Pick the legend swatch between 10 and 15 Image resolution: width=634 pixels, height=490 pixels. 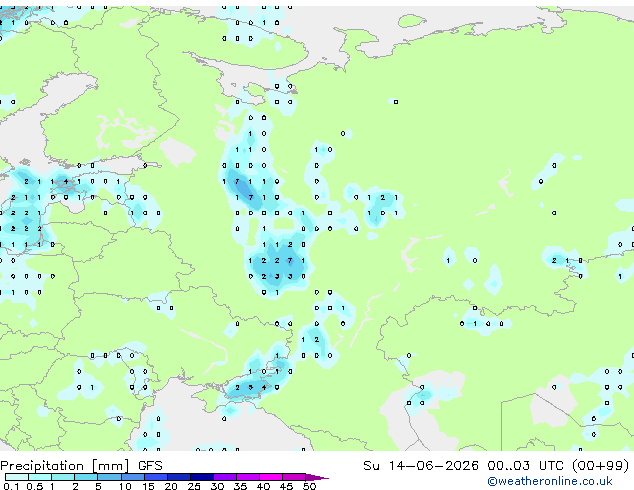click(x=132, y=477)
